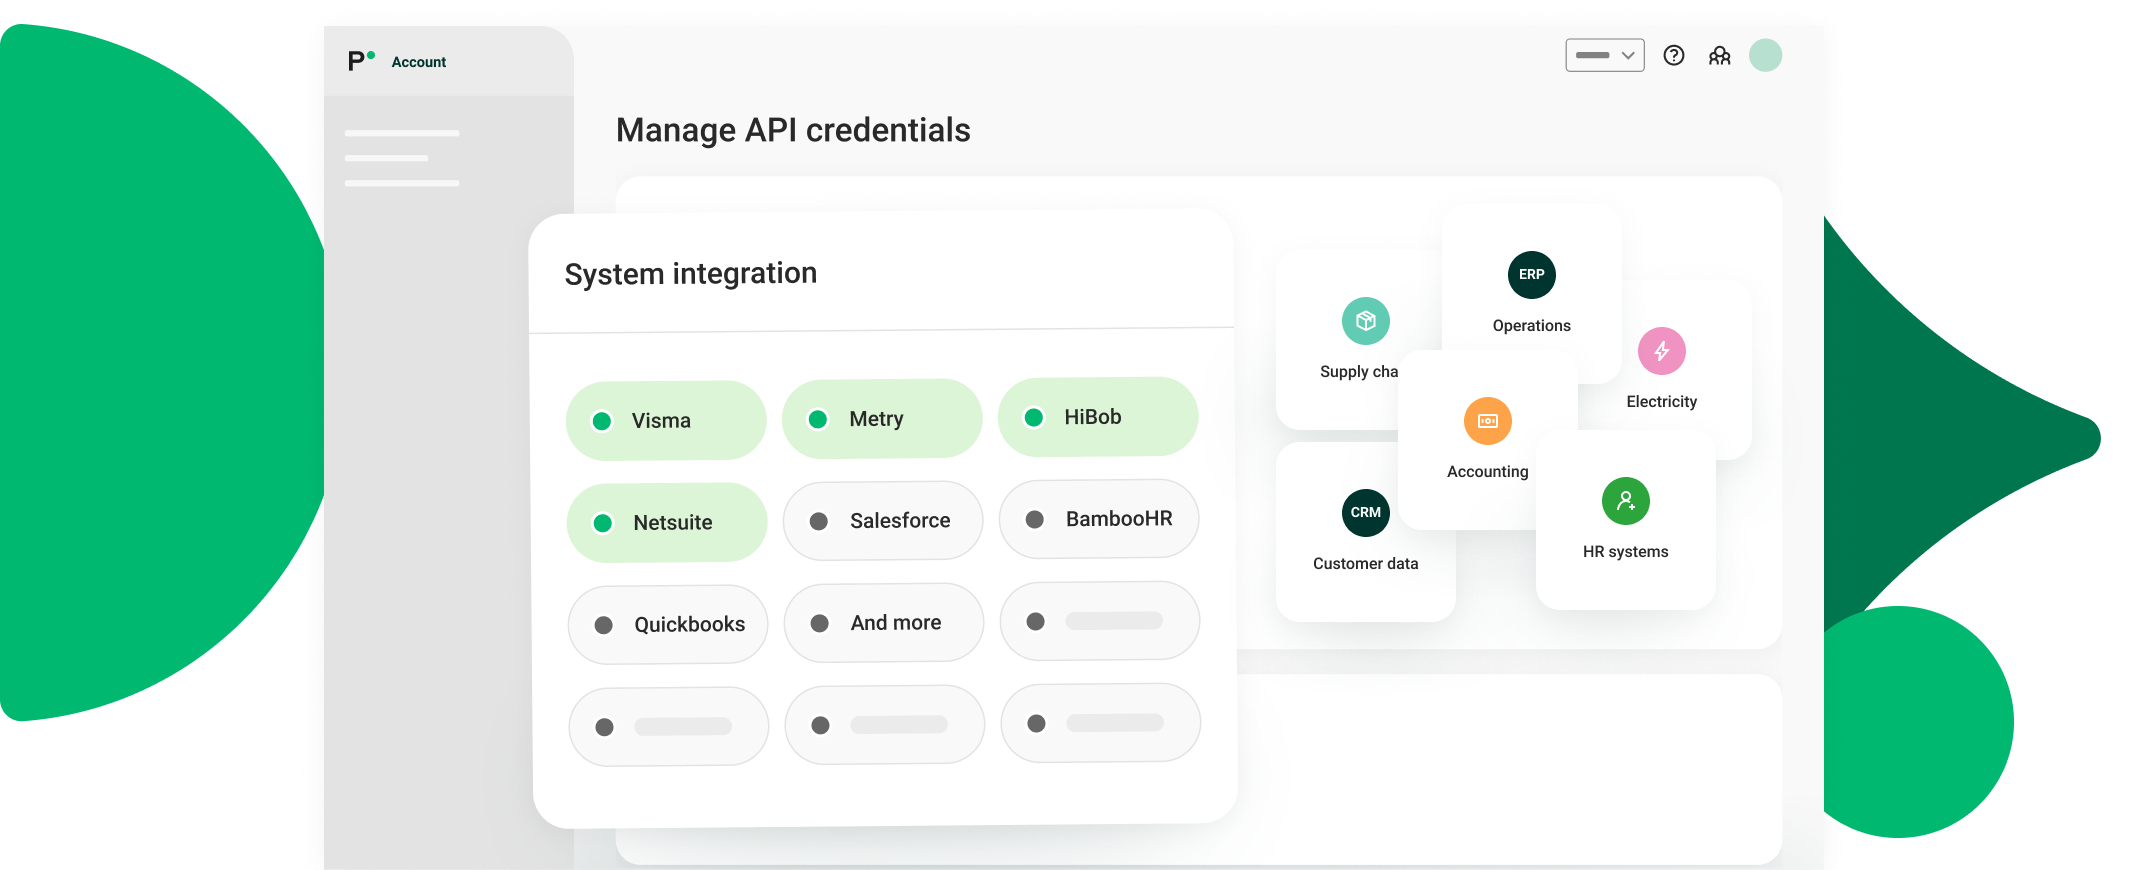Viewport: 2148px width, 870px height.
Task: Select the And more pill
Action: point(884,622)
